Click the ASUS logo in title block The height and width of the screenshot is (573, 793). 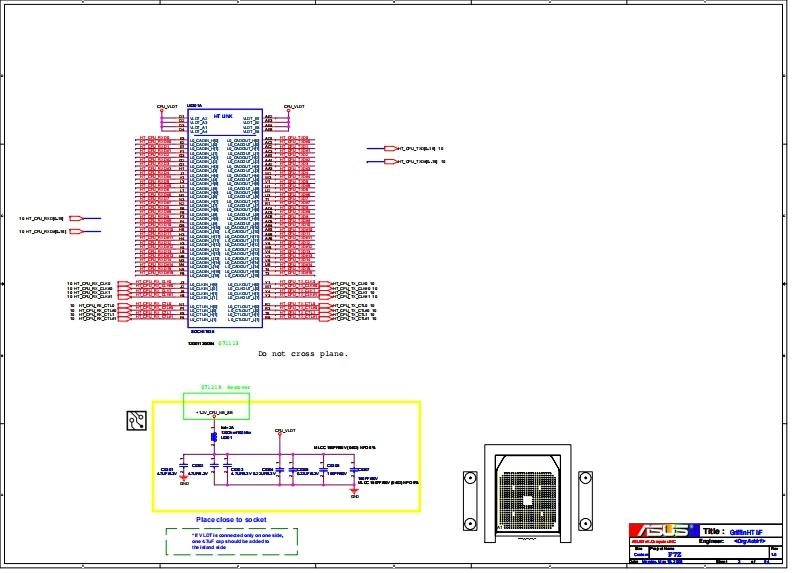coord(662,530)
